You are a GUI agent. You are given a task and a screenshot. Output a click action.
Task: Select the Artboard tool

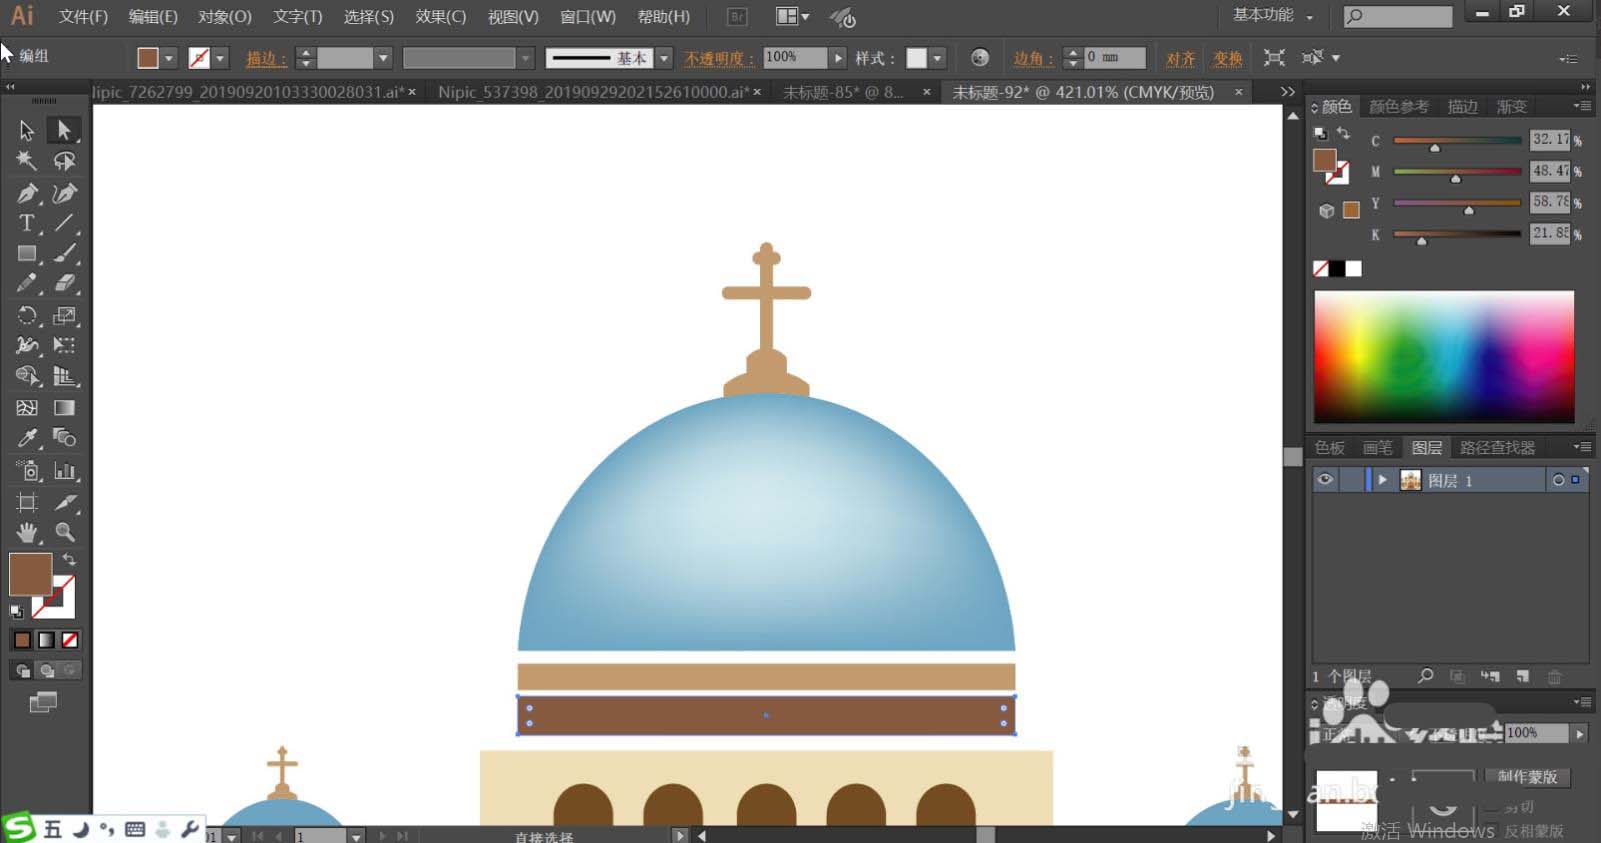pyautogui.click(x=27, y=502)
